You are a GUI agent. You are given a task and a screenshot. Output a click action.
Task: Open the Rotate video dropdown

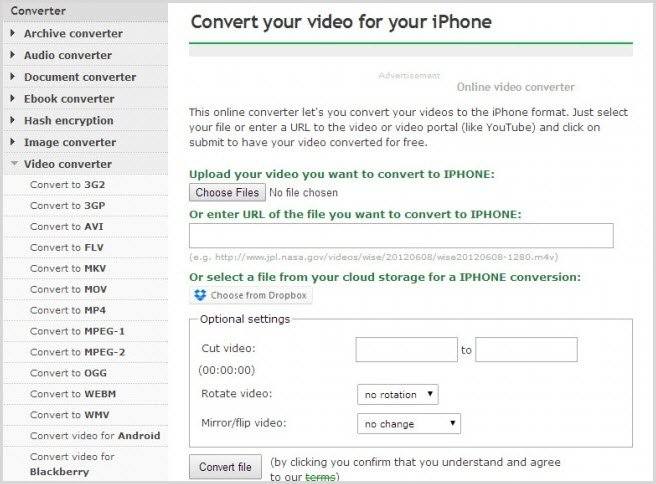(x=397, y=394)
